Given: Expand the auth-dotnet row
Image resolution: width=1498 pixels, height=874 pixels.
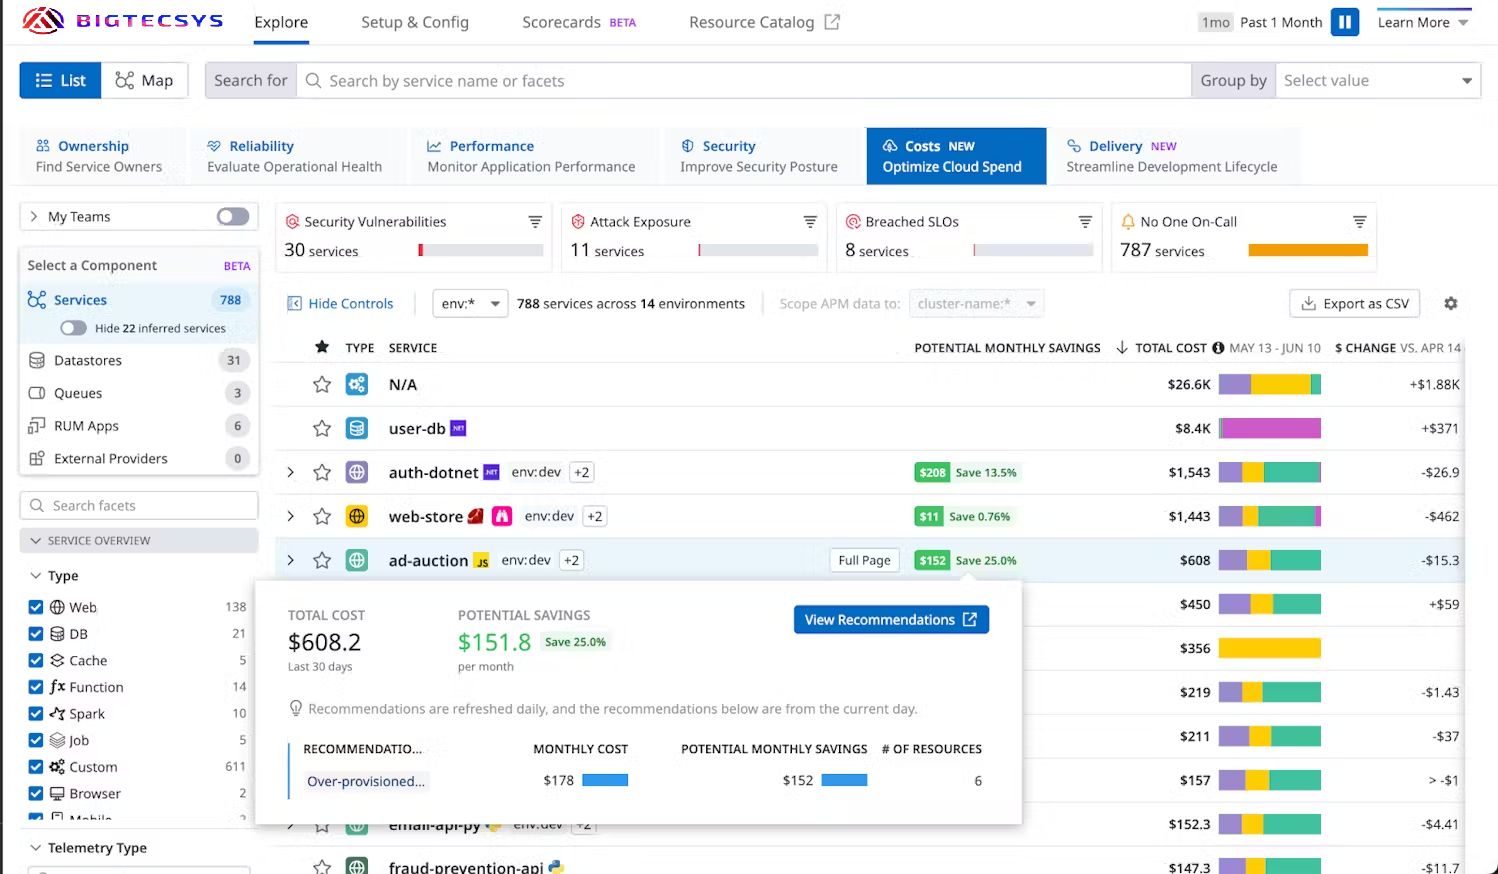Looking at the screenshot, I should (x=291, y=472).
